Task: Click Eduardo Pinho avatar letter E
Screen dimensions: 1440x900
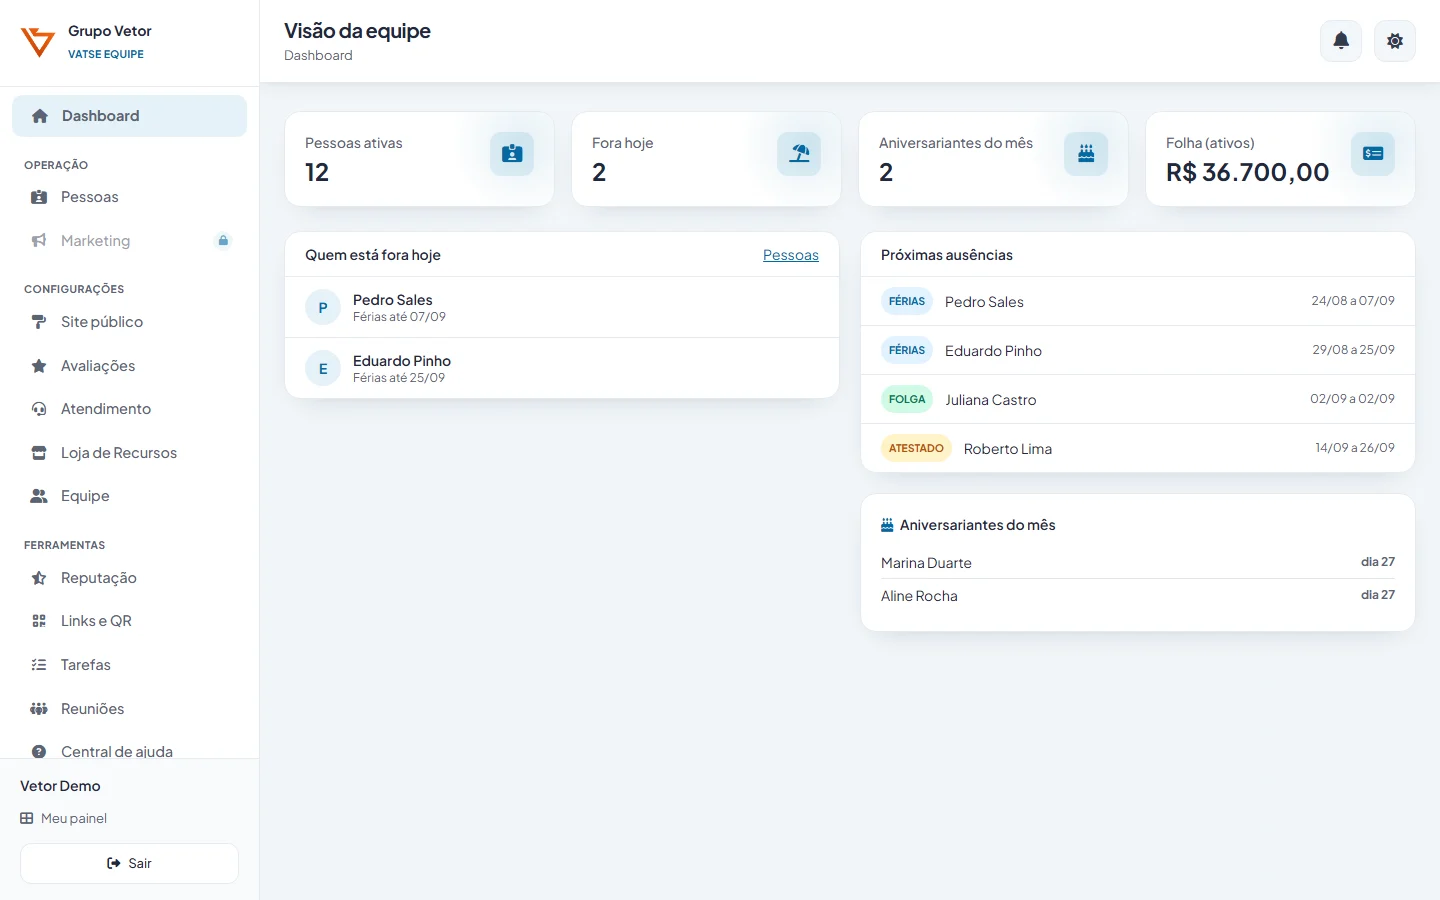Action: (x=323, y=369)
